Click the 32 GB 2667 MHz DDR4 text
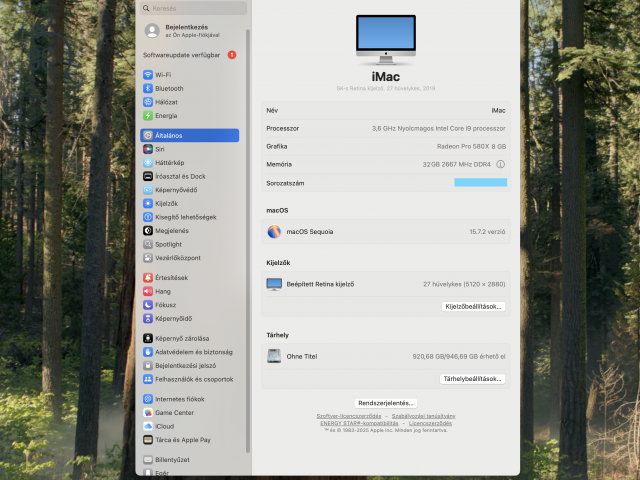 pyautogui.click(x=456, y=164)
